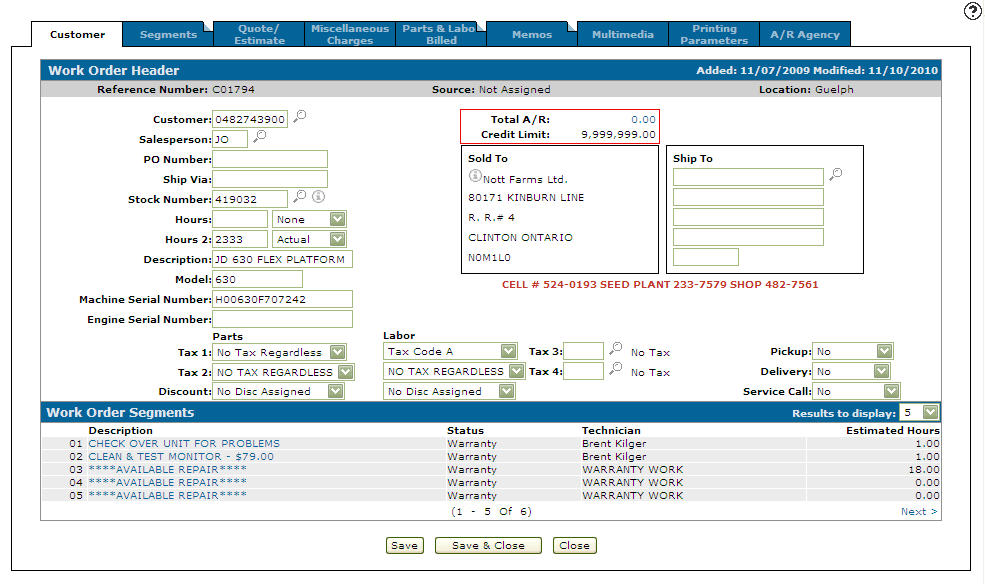This screenshot has height=584, width=985.
Task: Click the Stock Number info icon
Action: click(318, 197)
